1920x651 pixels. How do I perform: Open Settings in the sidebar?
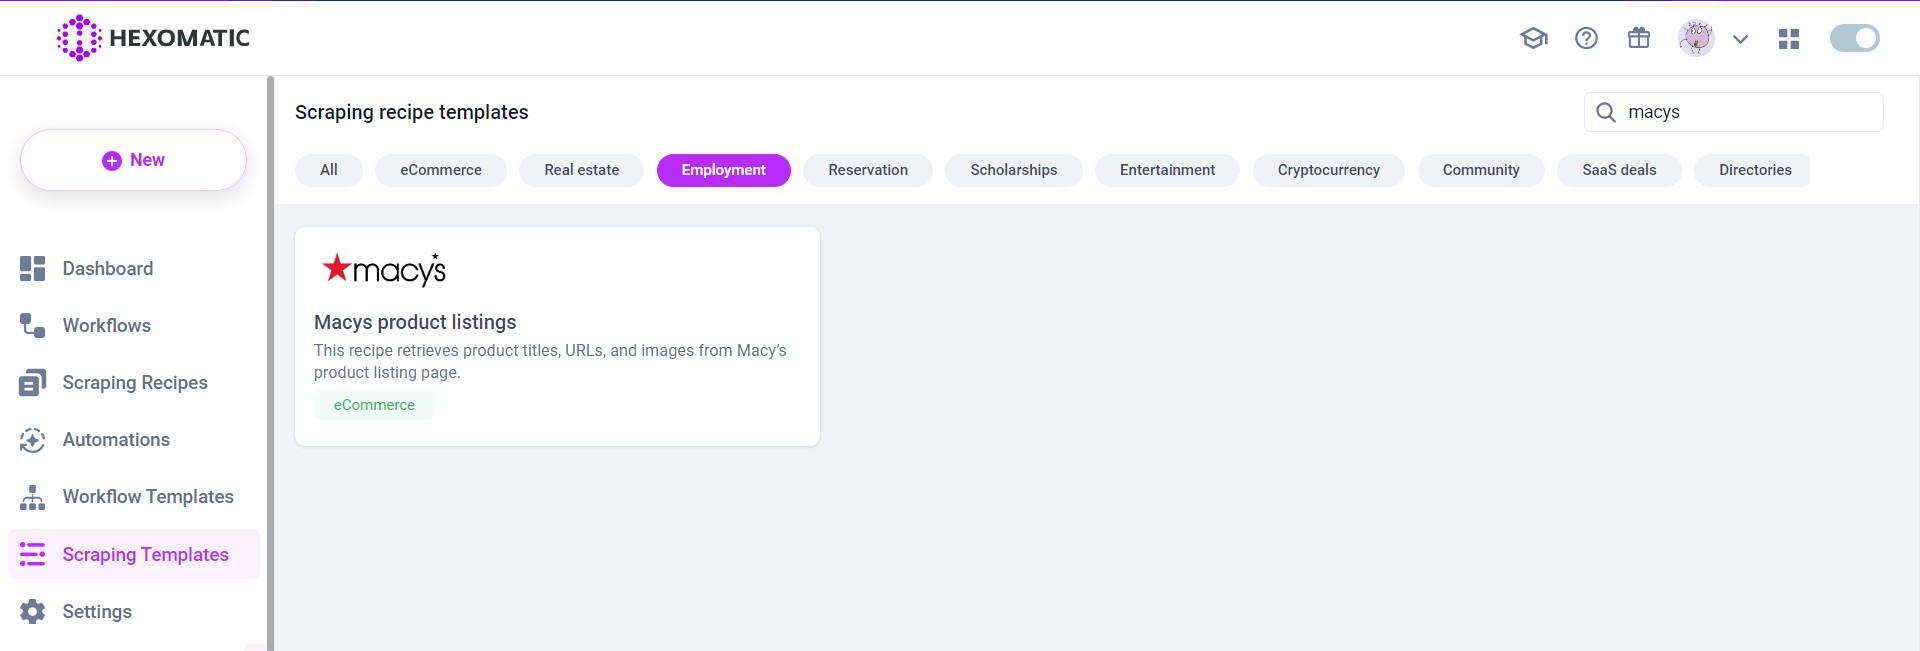click(x=96, y=611)
